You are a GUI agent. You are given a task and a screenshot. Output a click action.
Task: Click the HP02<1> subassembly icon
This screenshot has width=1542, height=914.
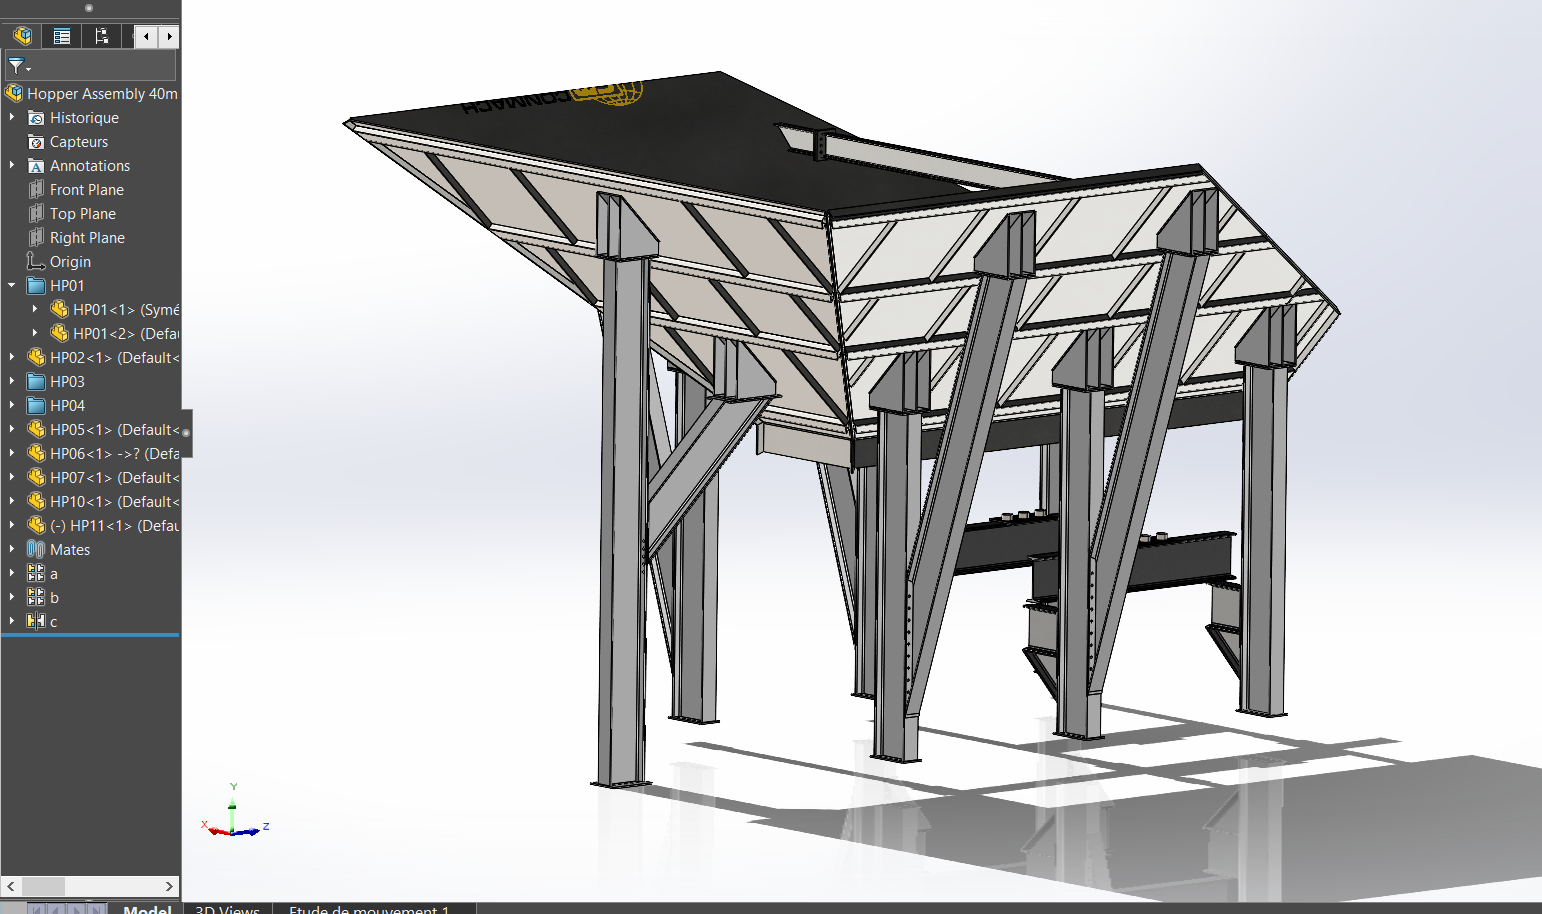[36, 357]
